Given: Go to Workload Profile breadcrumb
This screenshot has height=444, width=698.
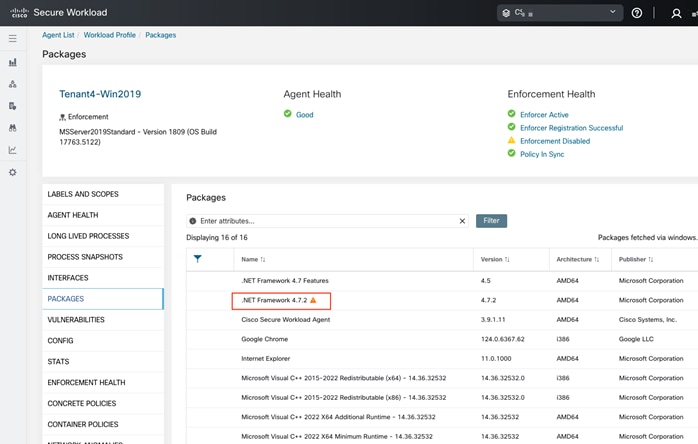Looking at the screenshot, I should pos(110,35).
